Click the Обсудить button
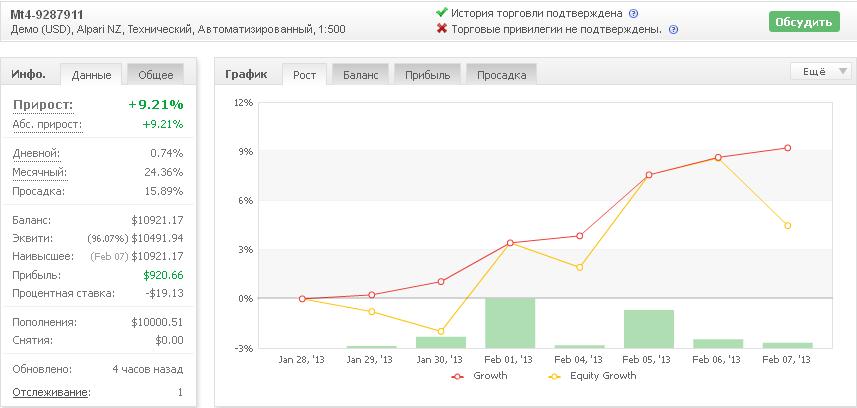Screen dimensions: 857x408 coord(804,22)
